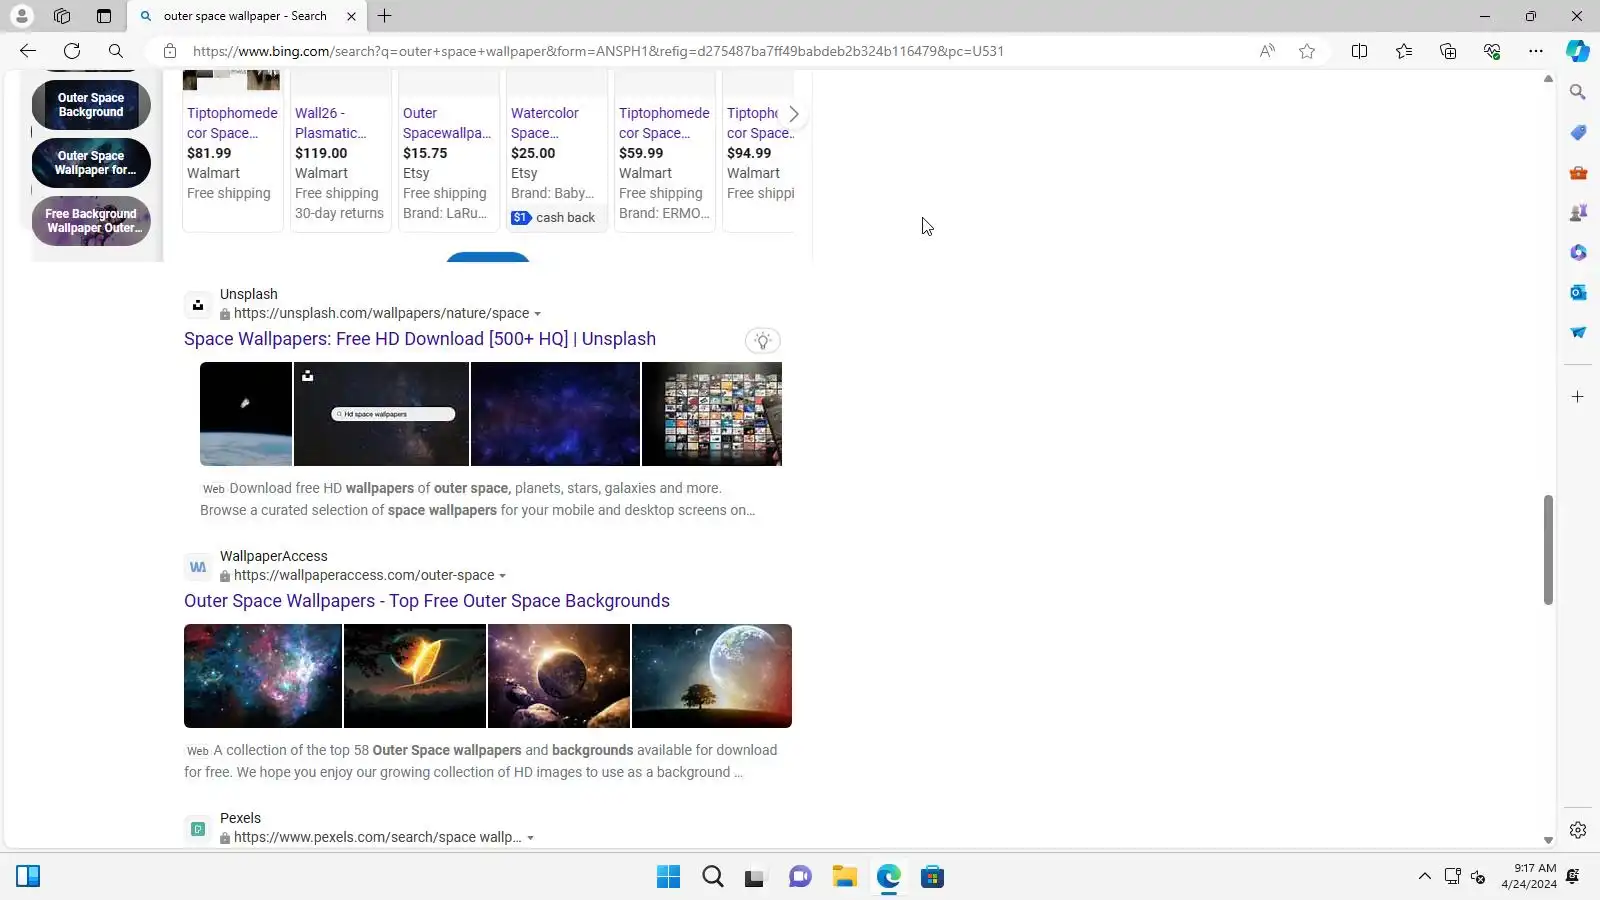1600x900 pixels.
Task: Select Outer Space Background suggestion
Action: point(91,105)
